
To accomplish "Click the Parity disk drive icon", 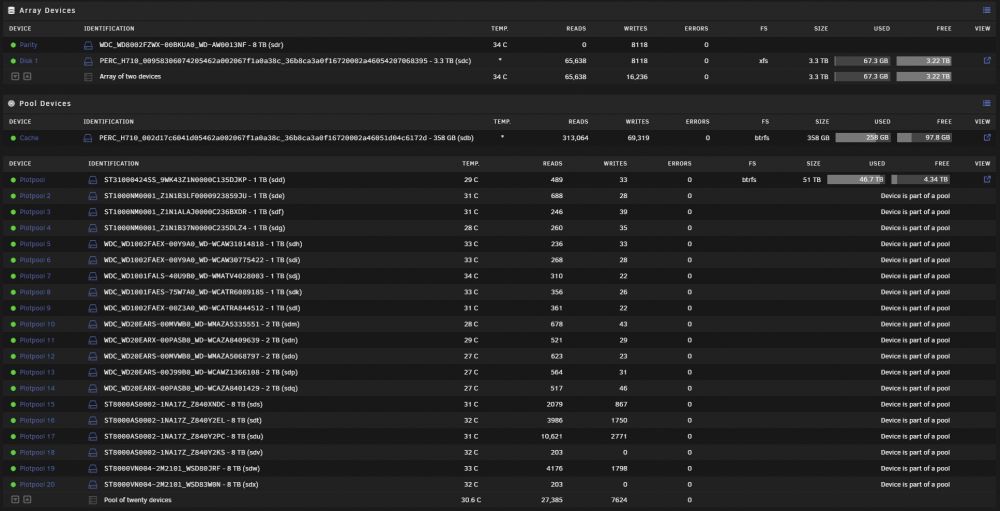I will pyautogui.click(x=89, y=45).
